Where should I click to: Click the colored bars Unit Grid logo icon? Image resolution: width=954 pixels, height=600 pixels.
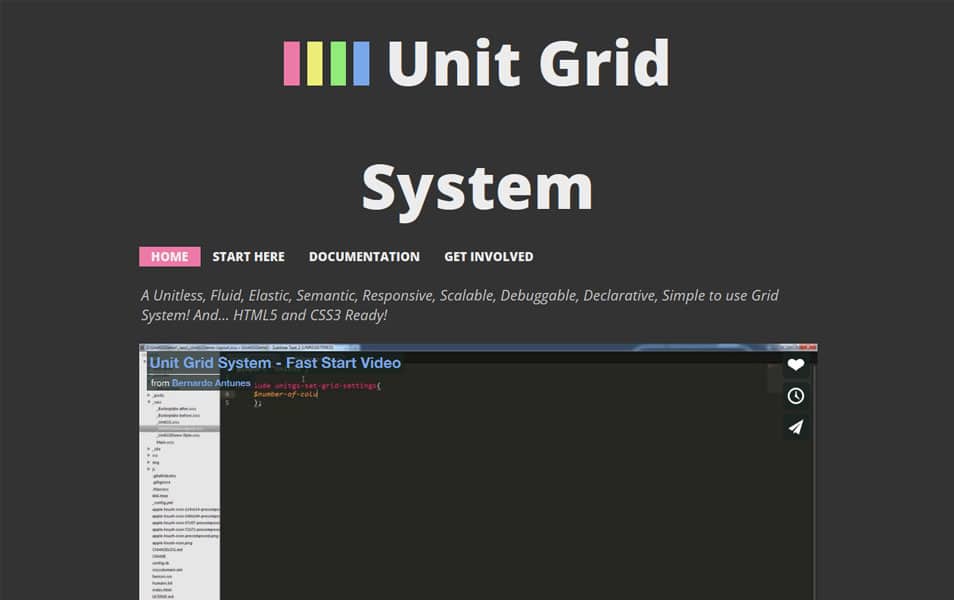325,62
